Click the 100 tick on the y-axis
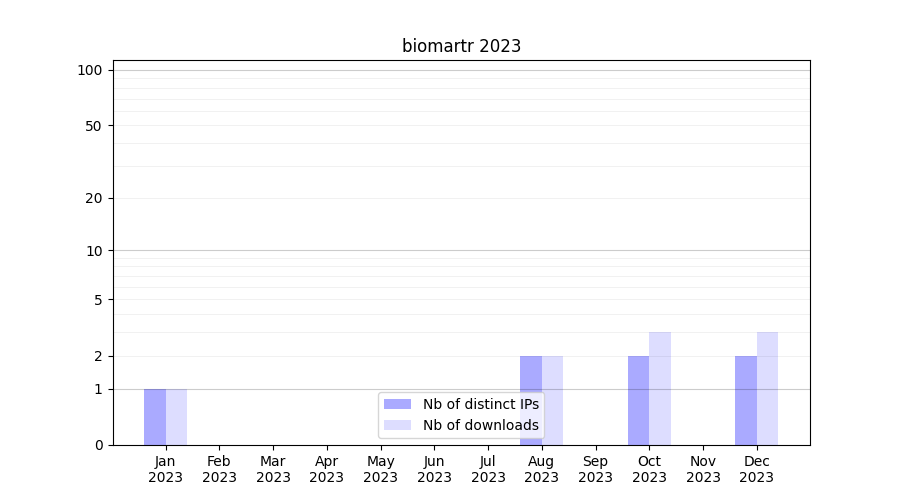 (x=90, y=70)
